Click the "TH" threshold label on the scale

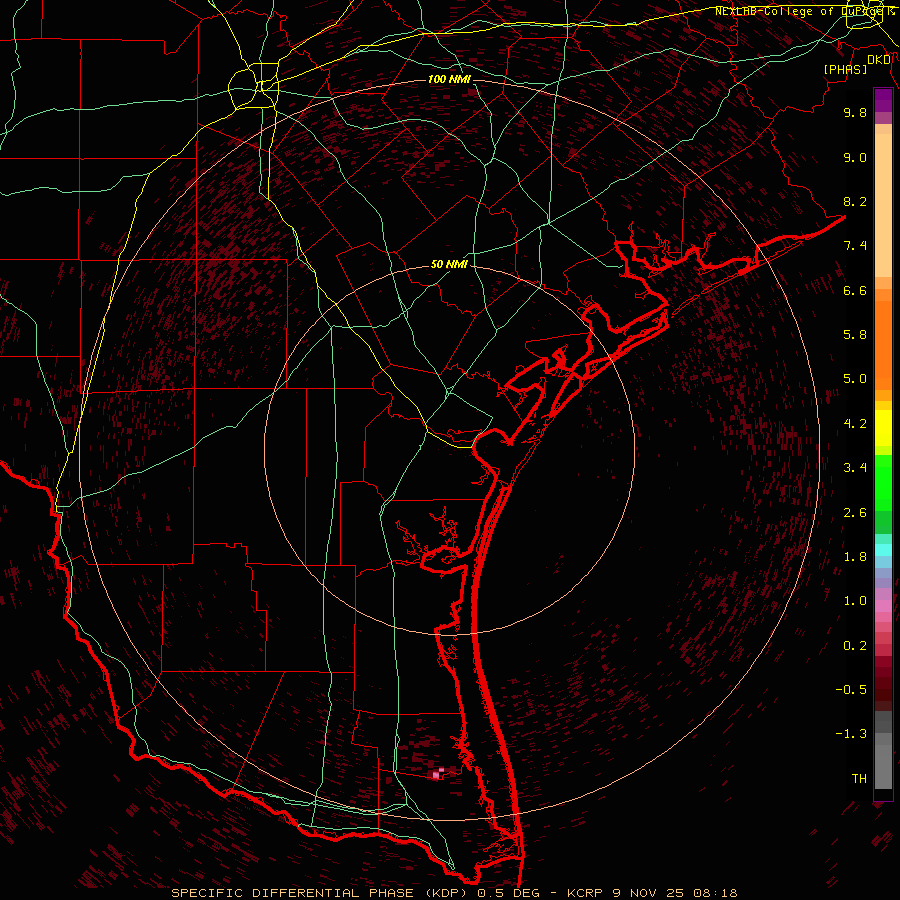click(x=859, y=779)
